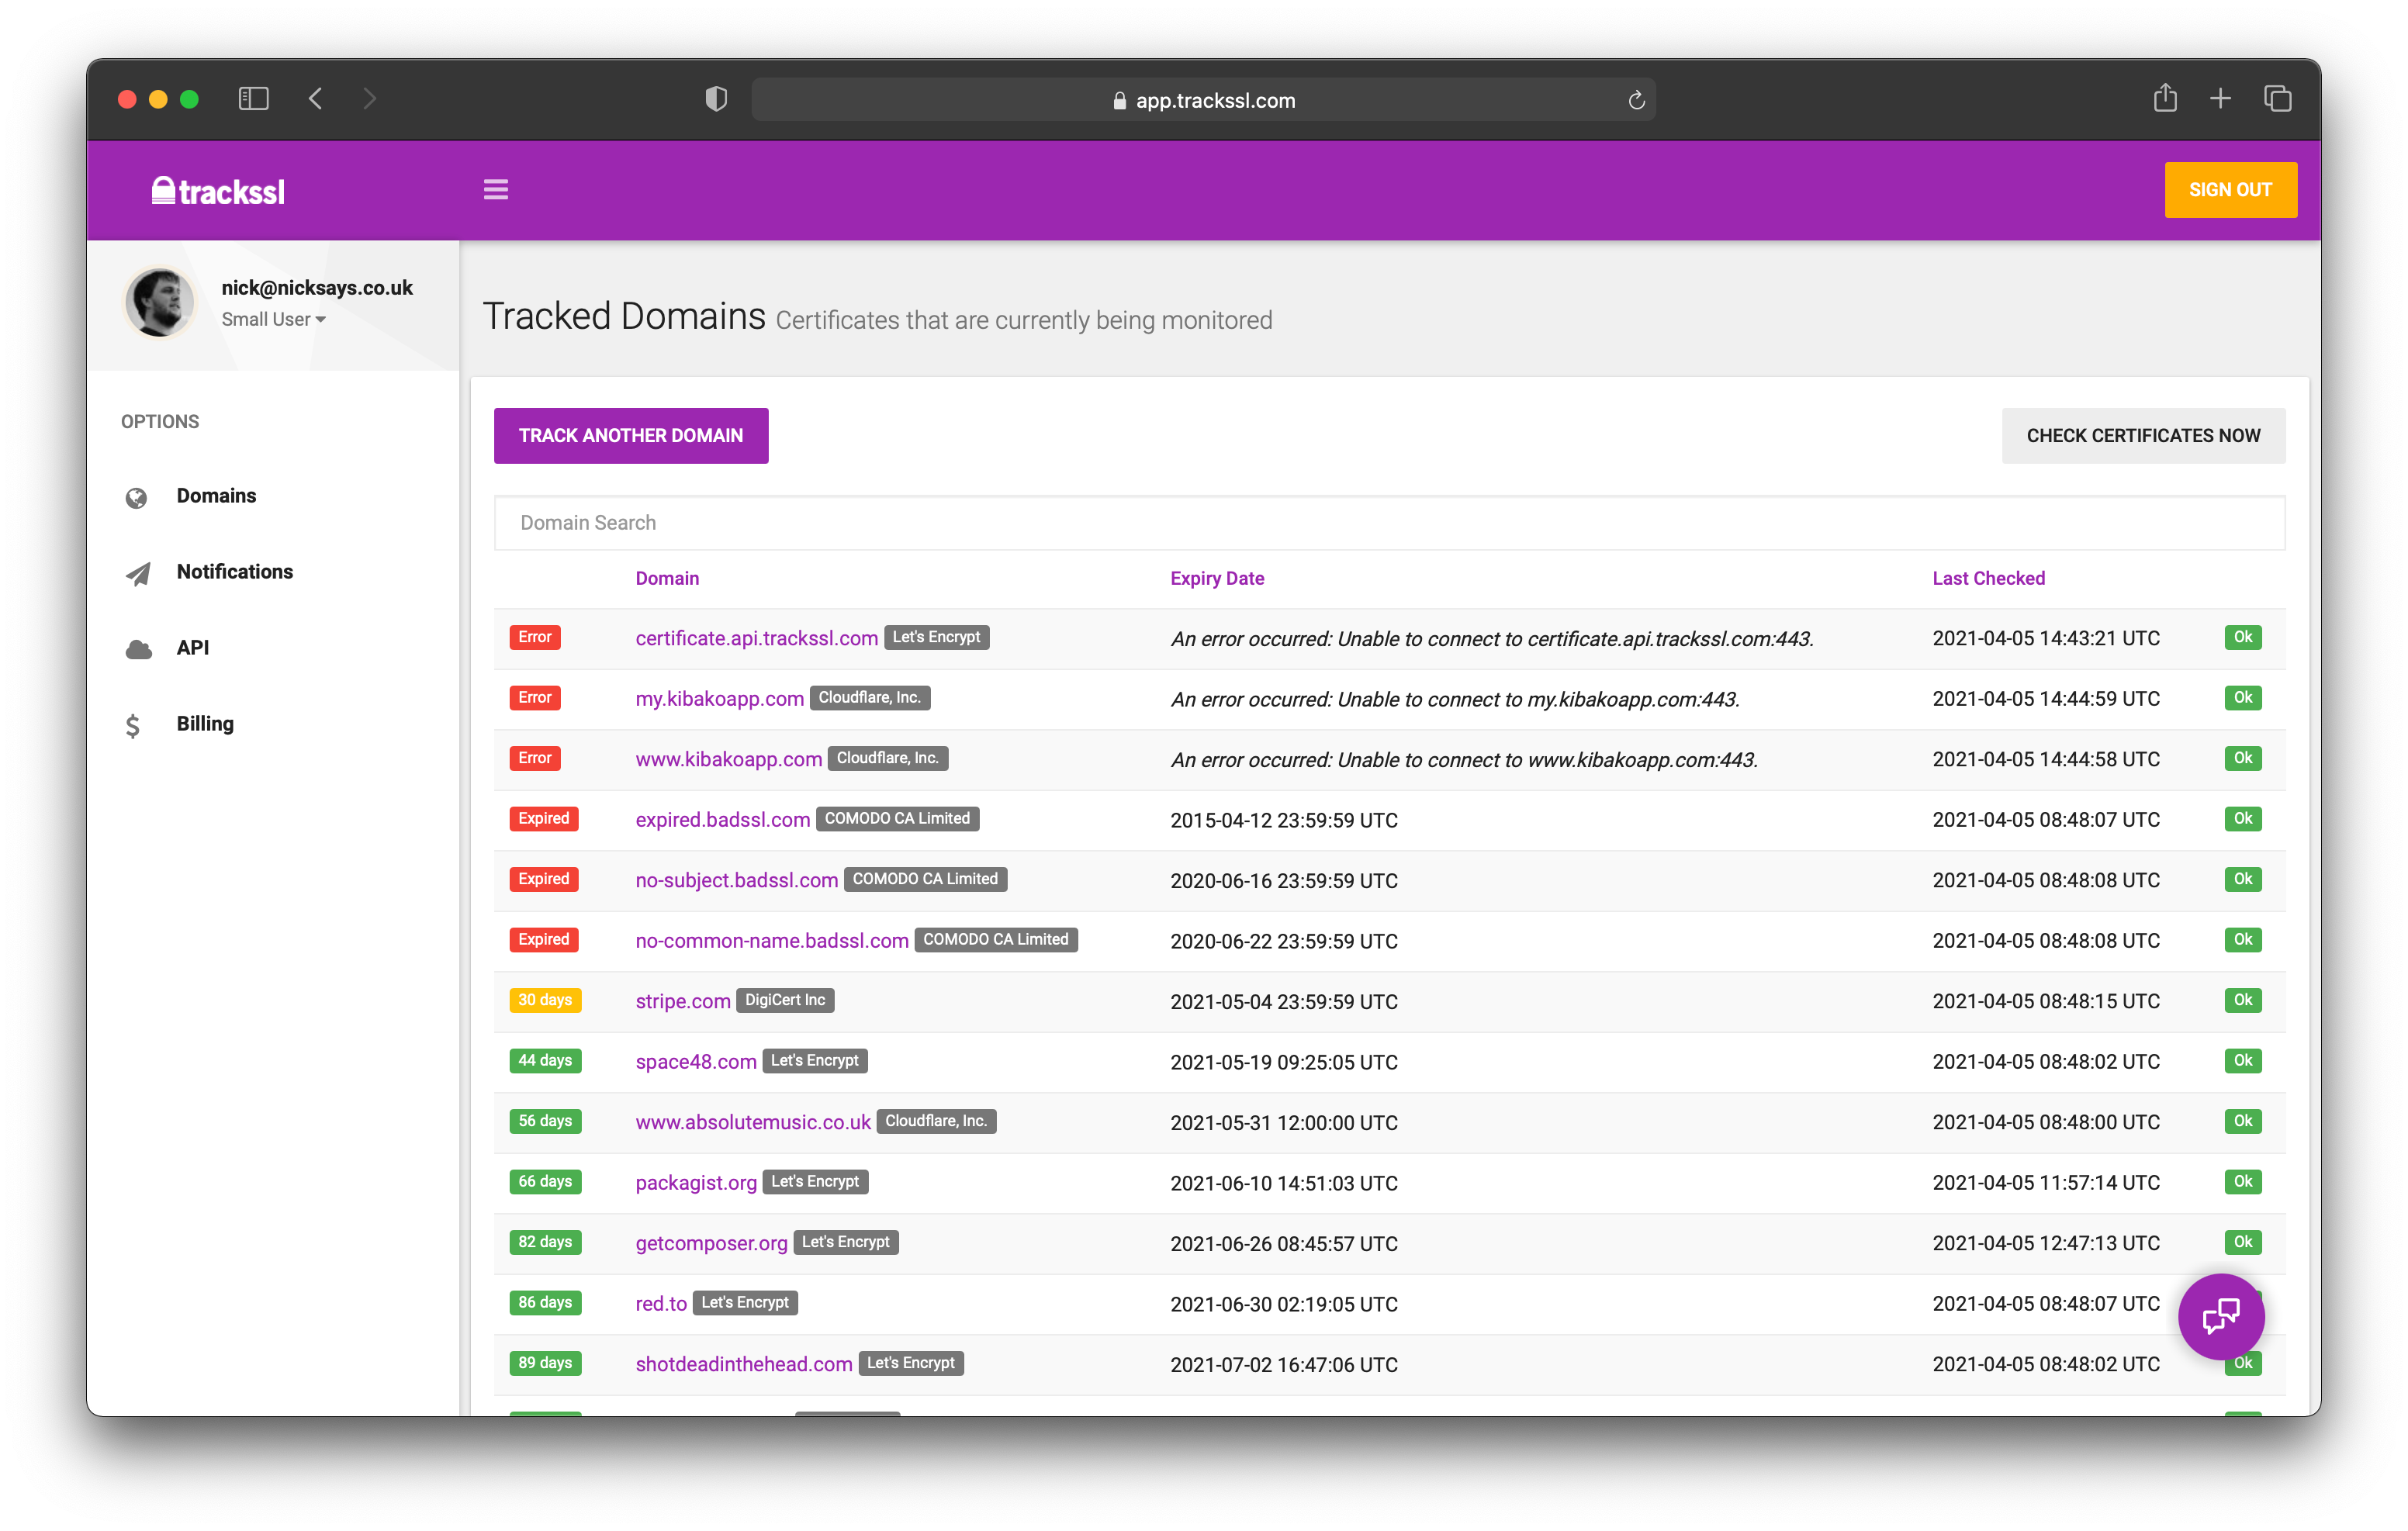Open expired.badssl.com domain link

(722, 819)
